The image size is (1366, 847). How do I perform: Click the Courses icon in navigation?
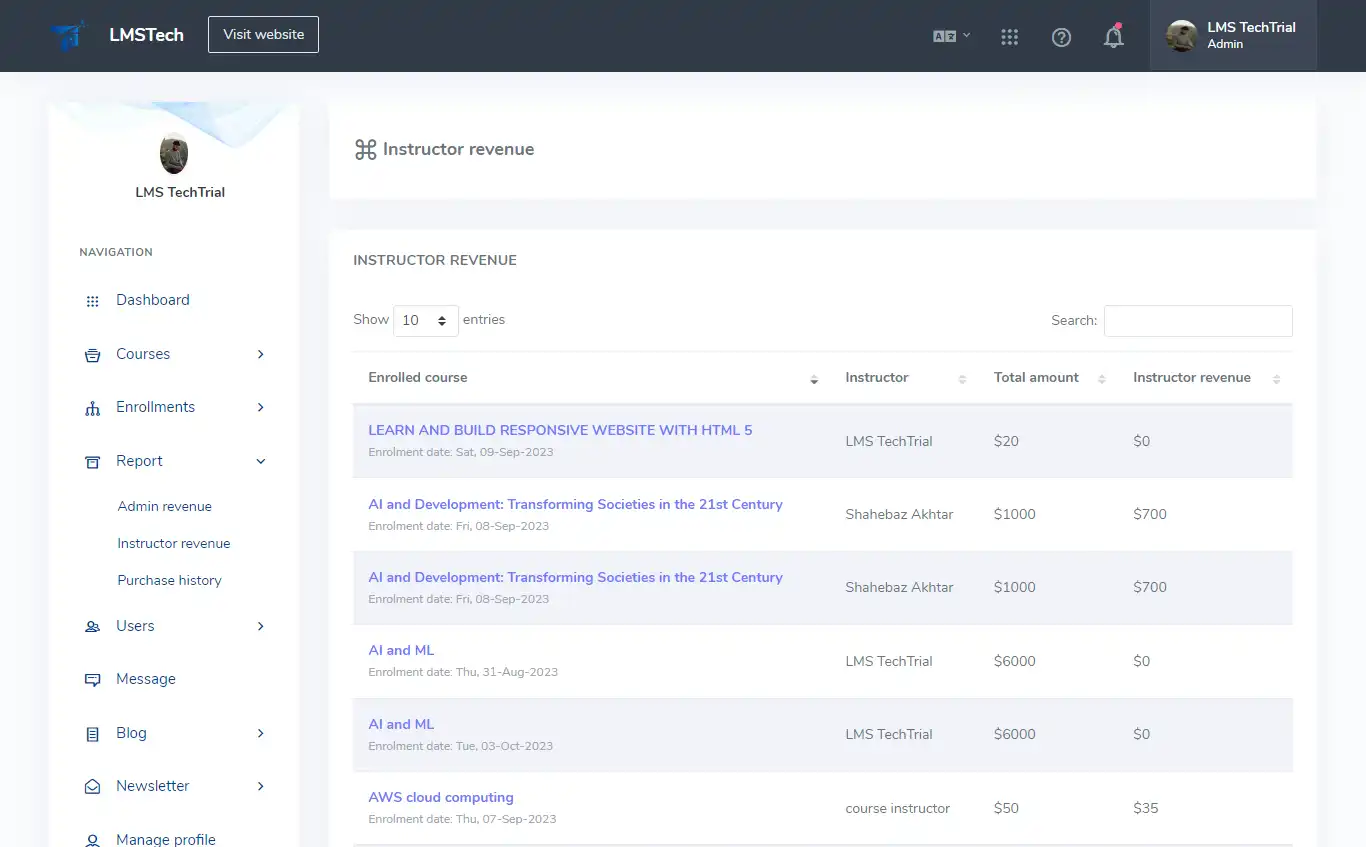[92, 354]
